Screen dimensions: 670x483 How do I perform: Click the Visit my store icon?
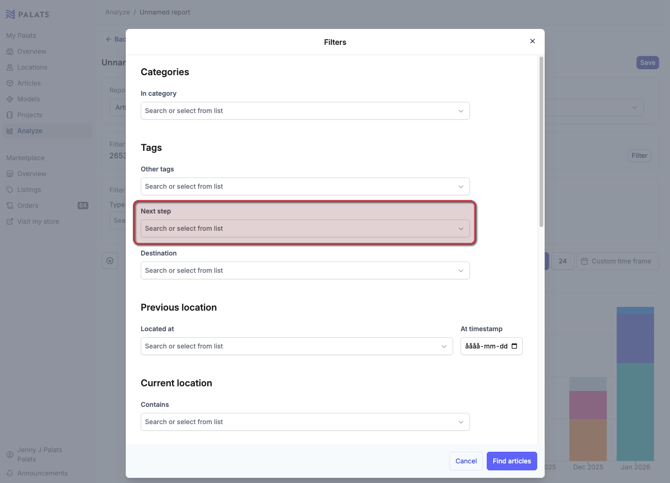(10, 221)
